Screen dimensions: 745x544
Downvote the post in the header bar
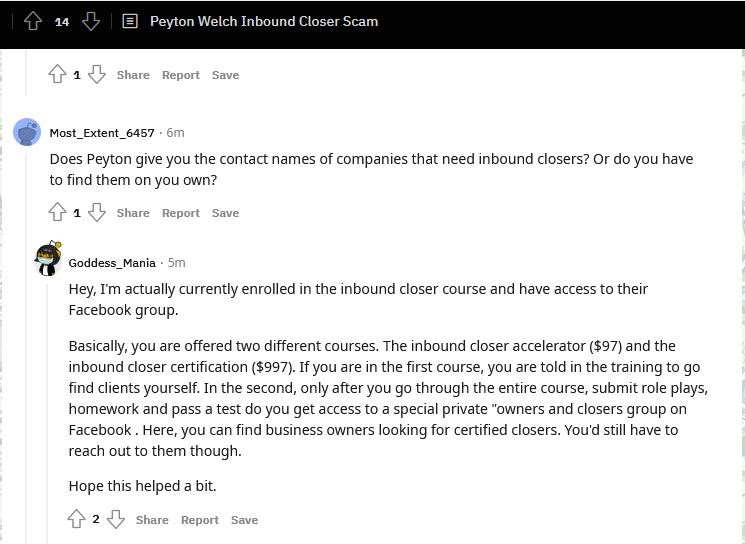coord(91,21)
